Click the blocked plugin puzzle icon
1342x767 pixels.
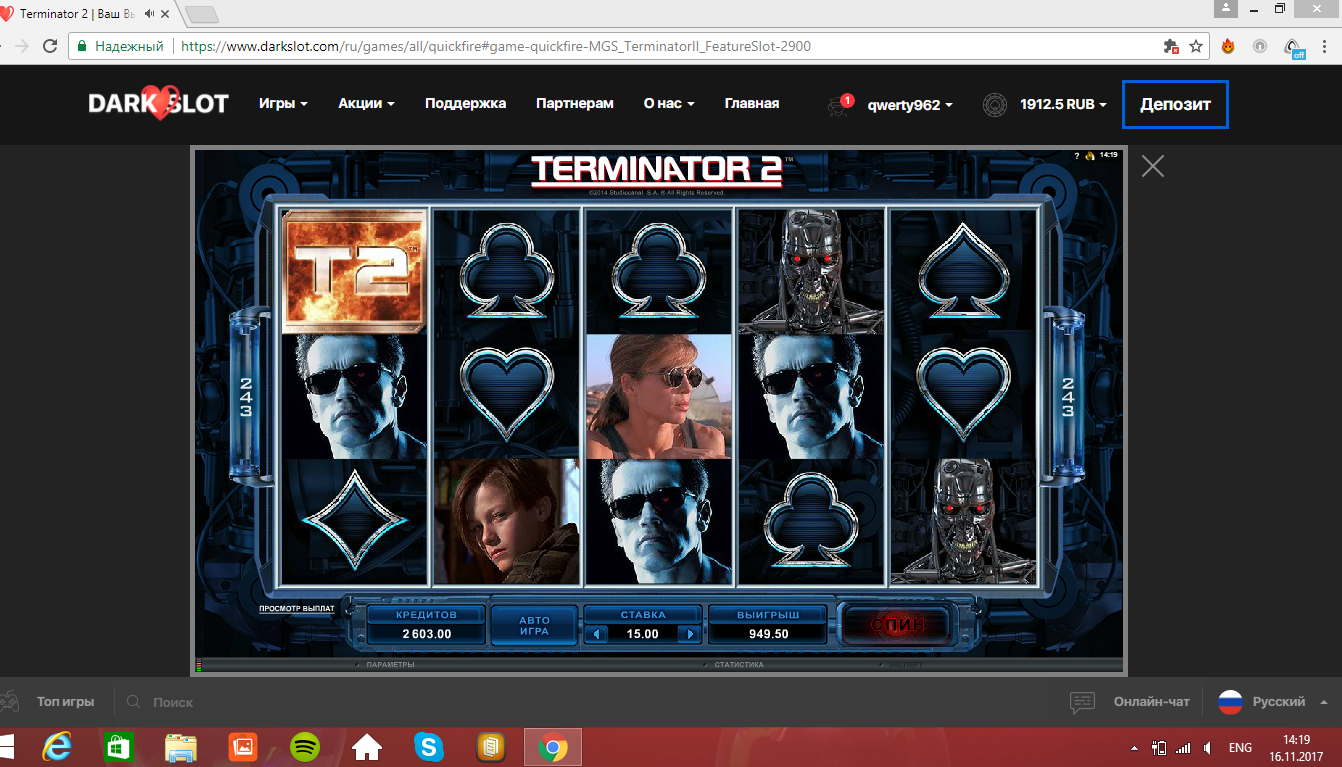(1171, 46)
